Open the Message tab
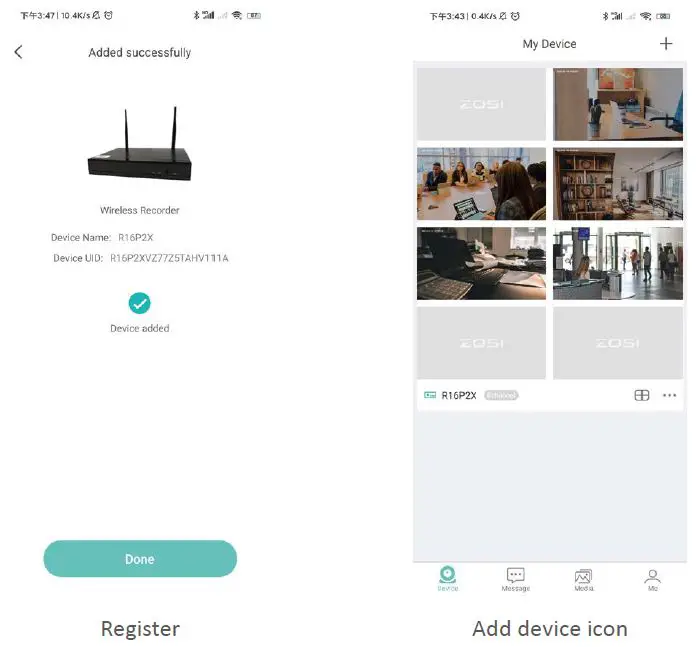 (x=515, y=579)
